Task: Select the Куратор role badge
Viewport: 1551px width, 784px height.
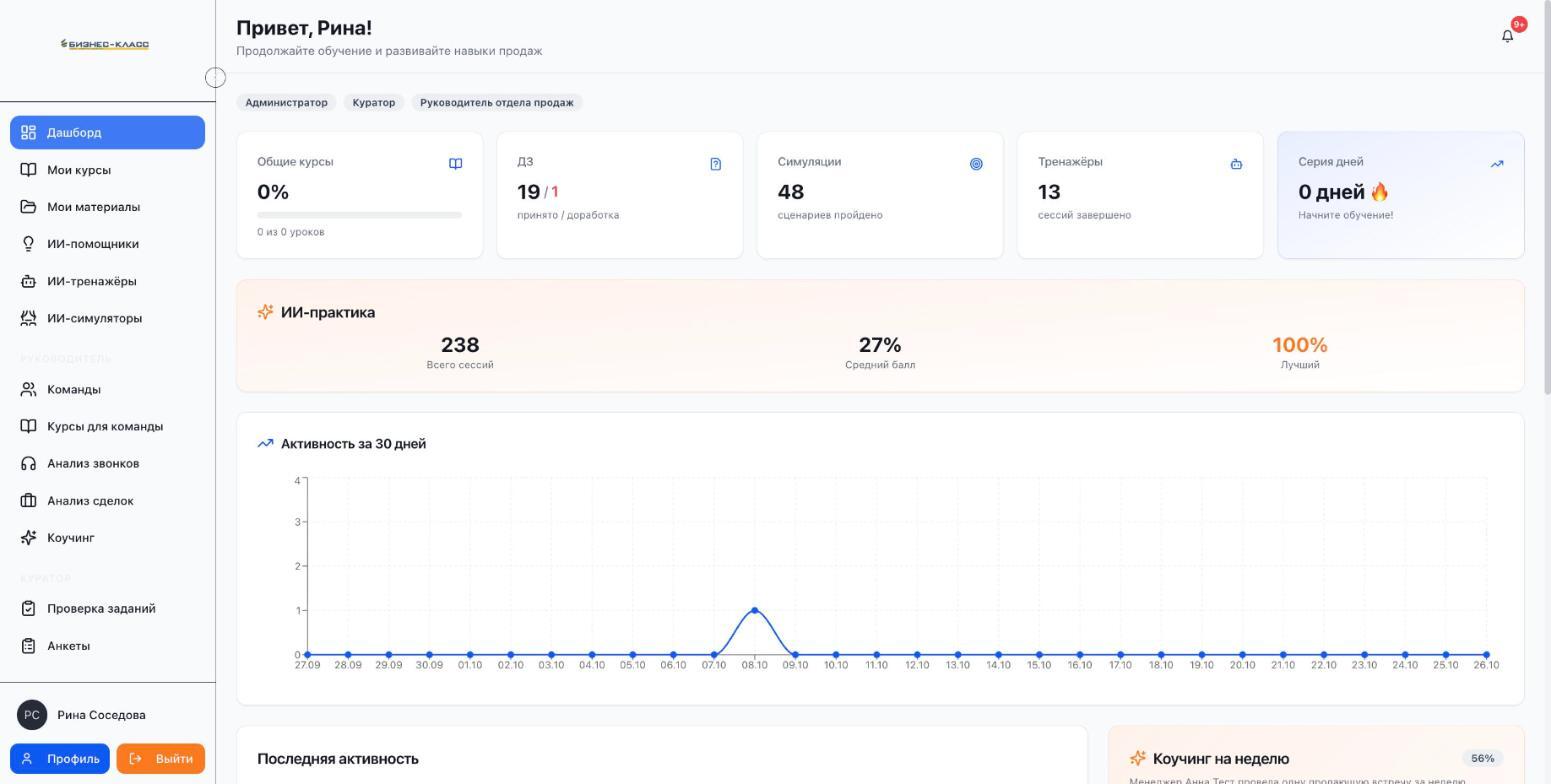Action: [374, 102]
